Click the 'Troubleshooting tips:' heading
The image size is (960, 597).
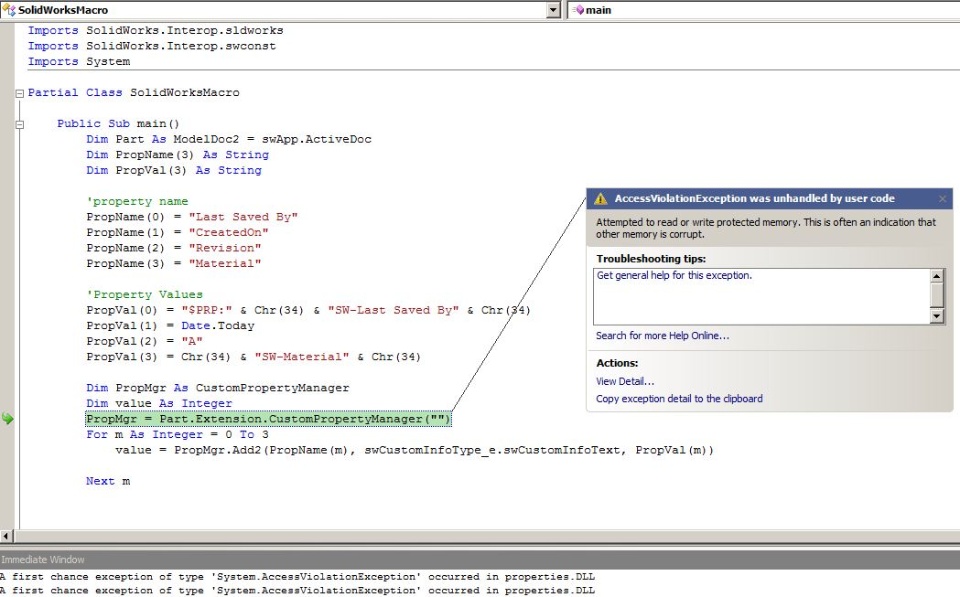point(651,259)
